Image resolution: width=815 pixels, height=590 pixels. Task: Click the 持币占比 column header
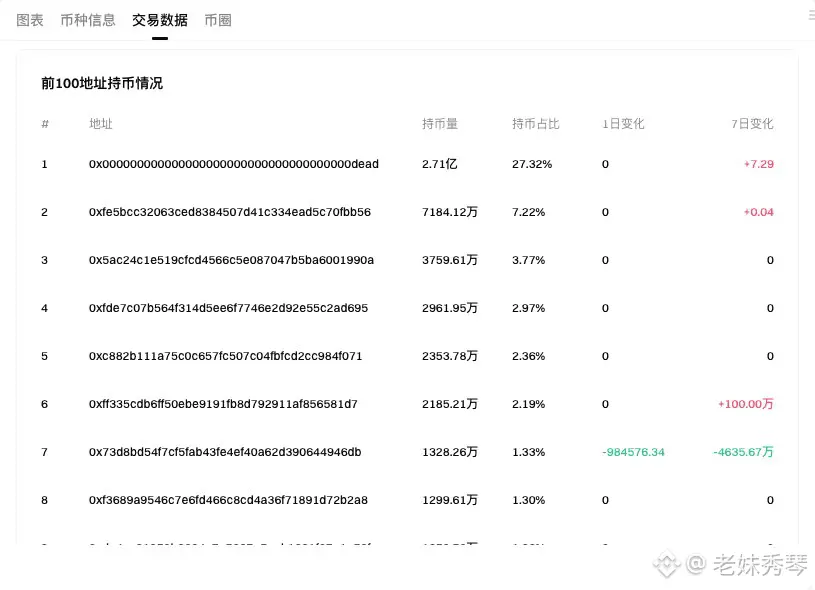coord(535,124)
